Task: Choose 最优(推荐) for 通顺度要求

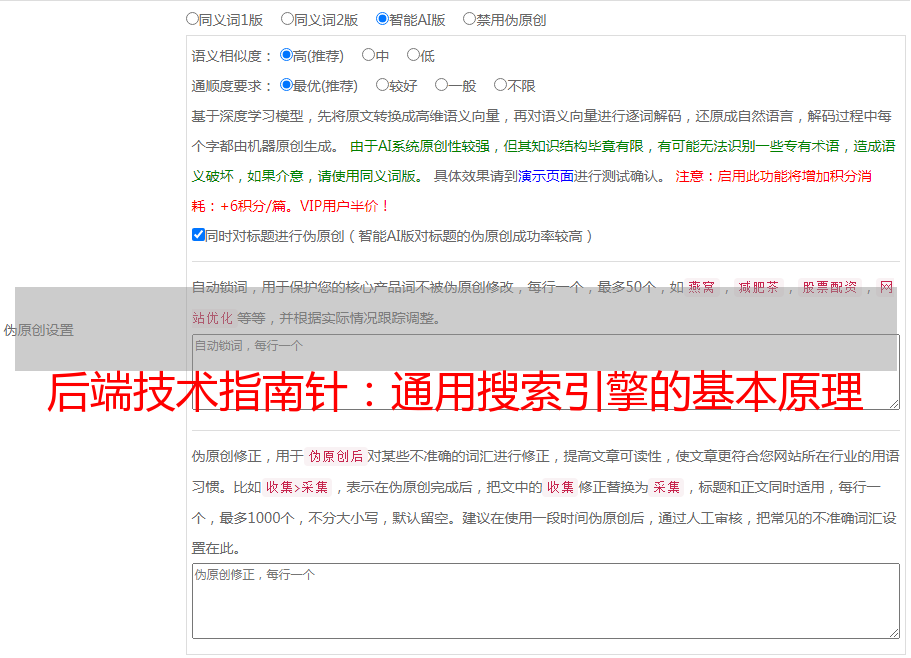Action: pyautogui.click(x=286, y=85)
